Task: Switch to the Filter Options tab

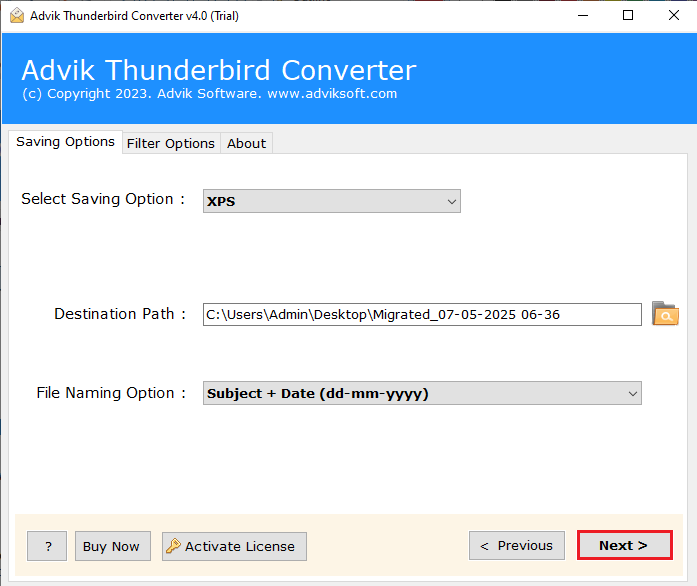Action: (171, 143)
